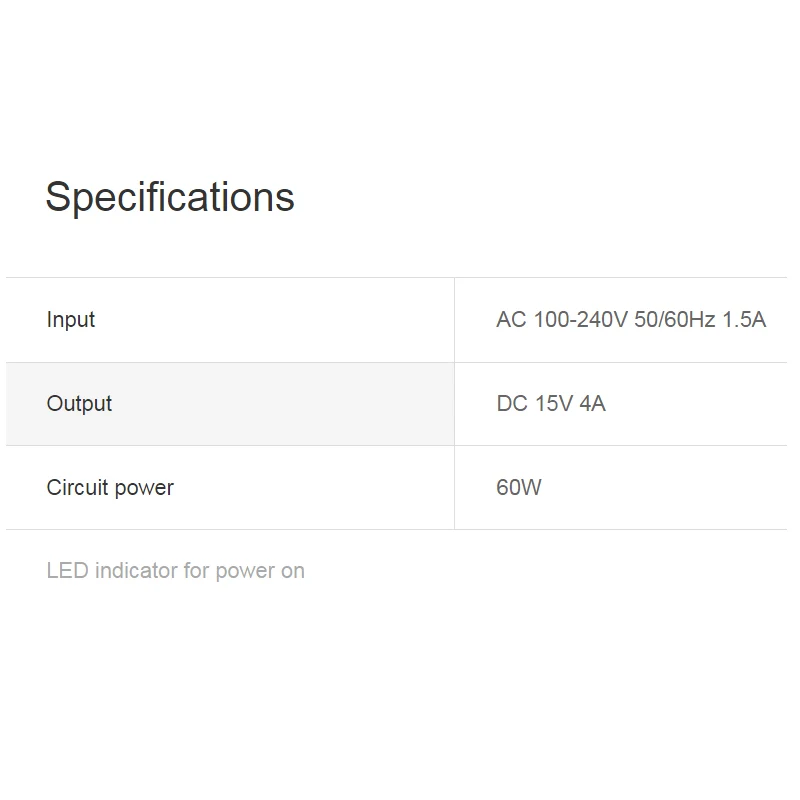The image size is (800, 800).
Task: Select the 15V output voltage text
Action: 554,404
